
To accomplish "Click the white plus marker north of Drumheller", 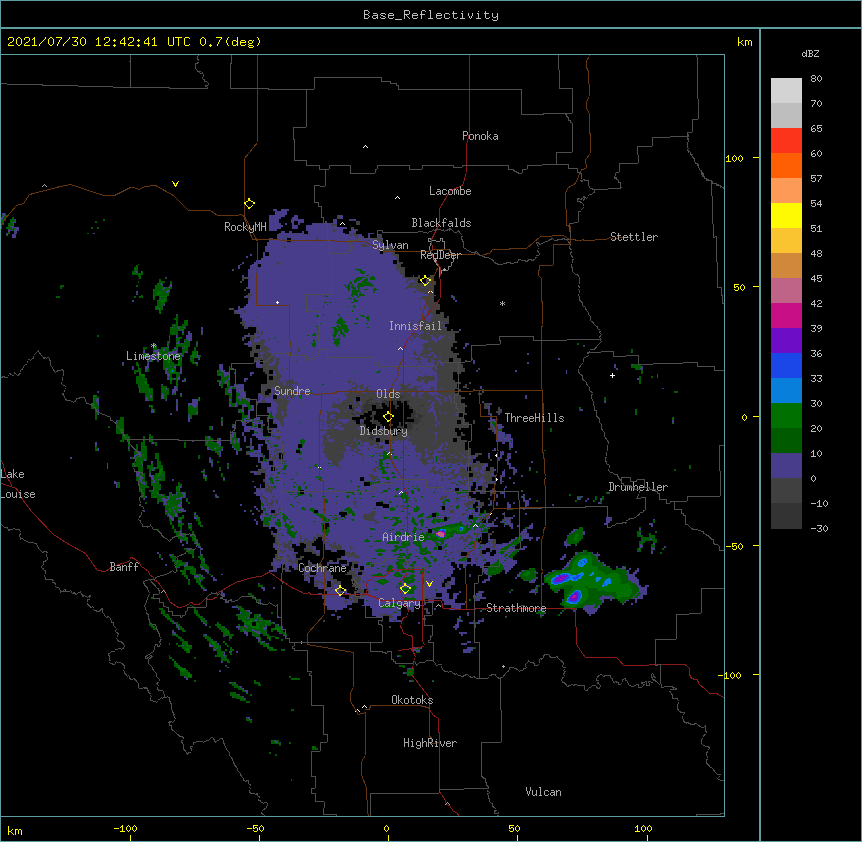I will point(612,375).
